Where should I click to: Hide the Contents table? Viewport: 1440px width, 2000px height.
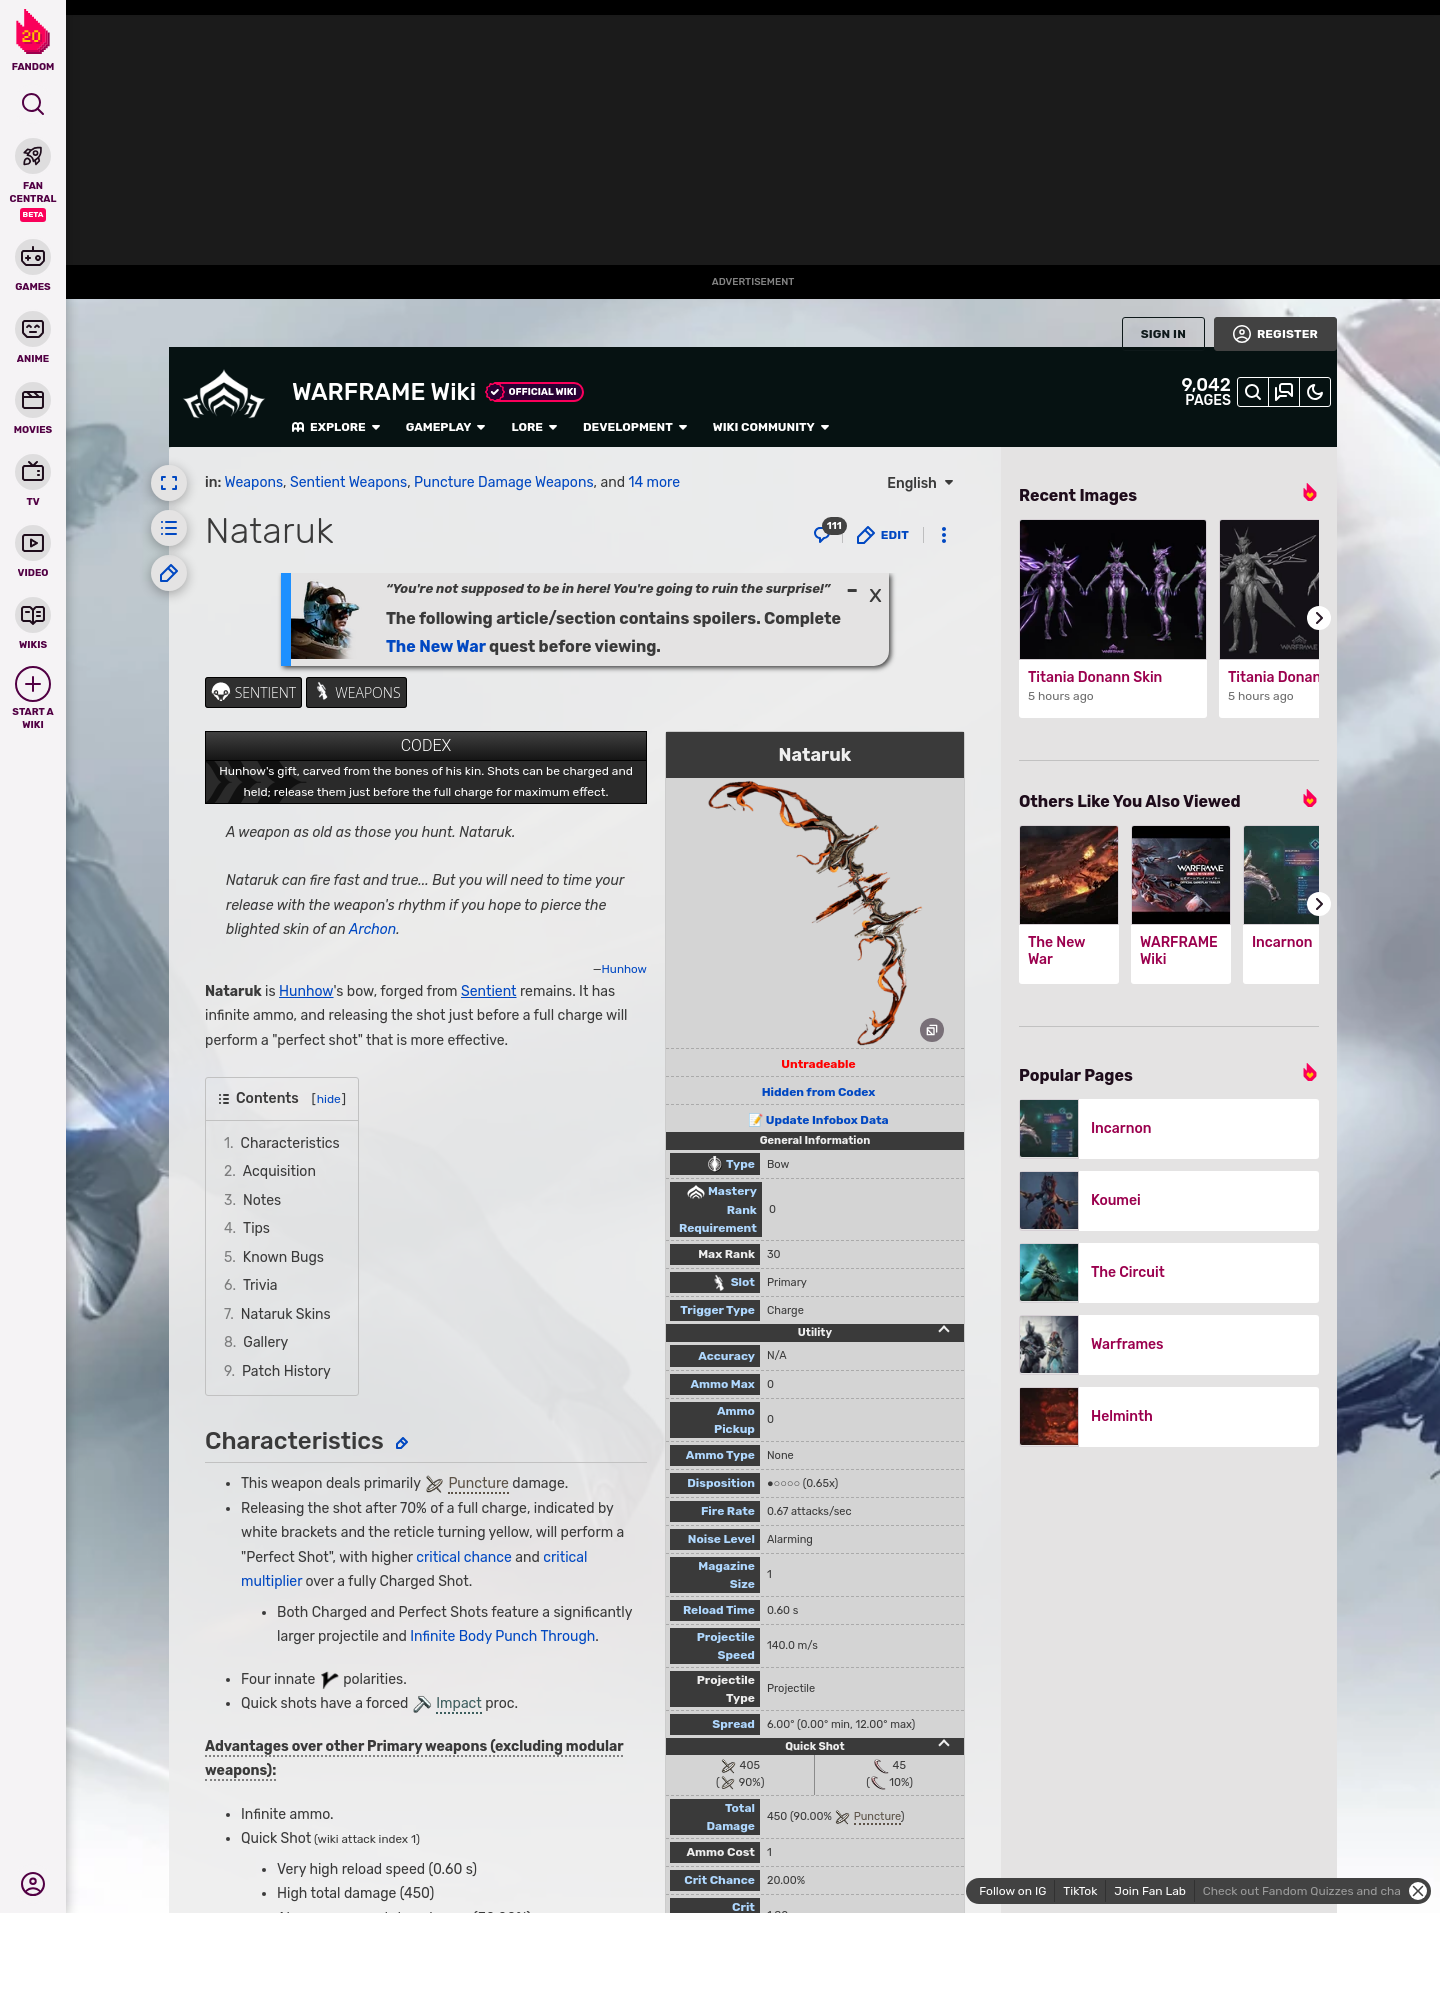pyautogui.click(x=329, y=1099)
